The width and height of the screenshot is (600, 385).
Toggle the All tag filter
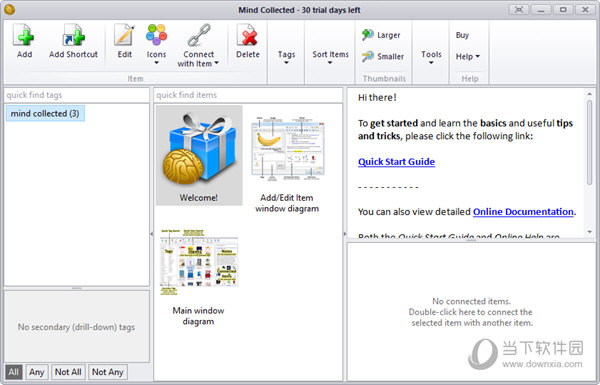point(14,372)
